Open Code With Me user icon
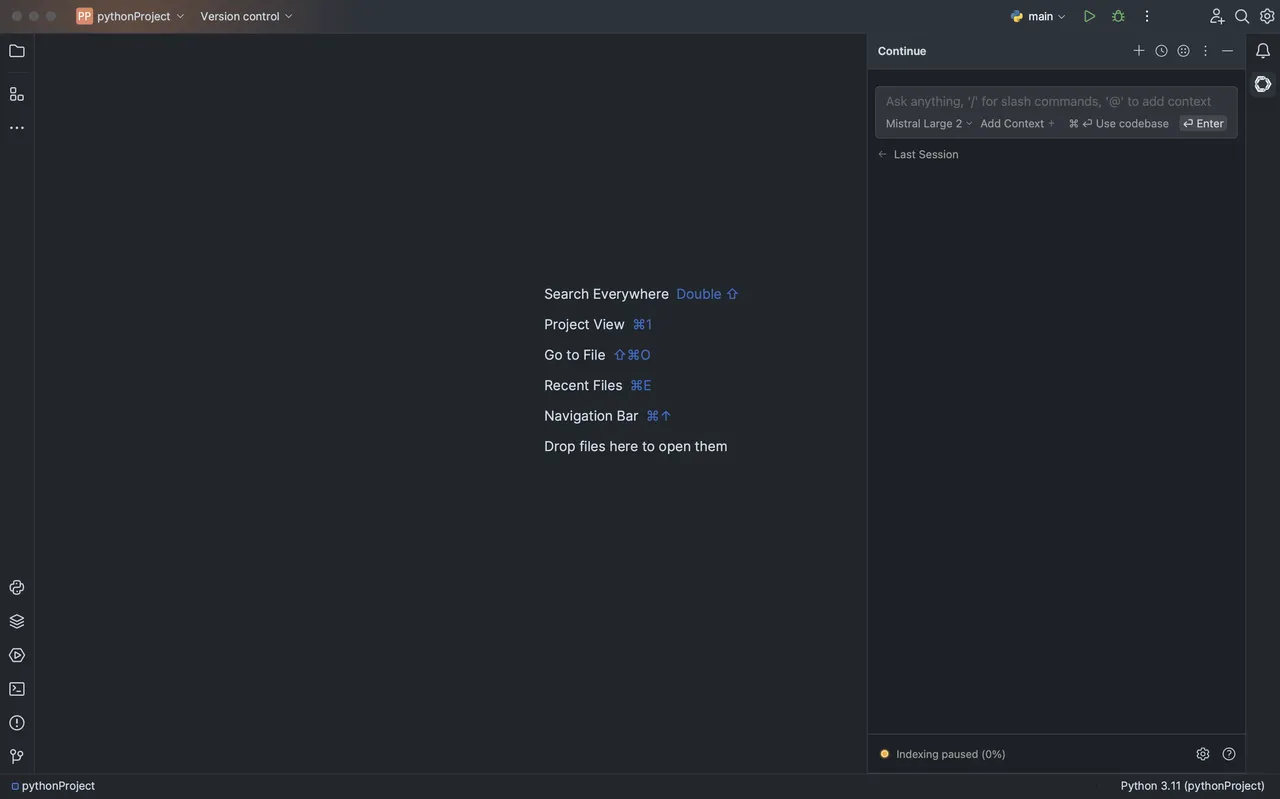This screenshot has width=1280, height=799. click(x=1216, y=16)
